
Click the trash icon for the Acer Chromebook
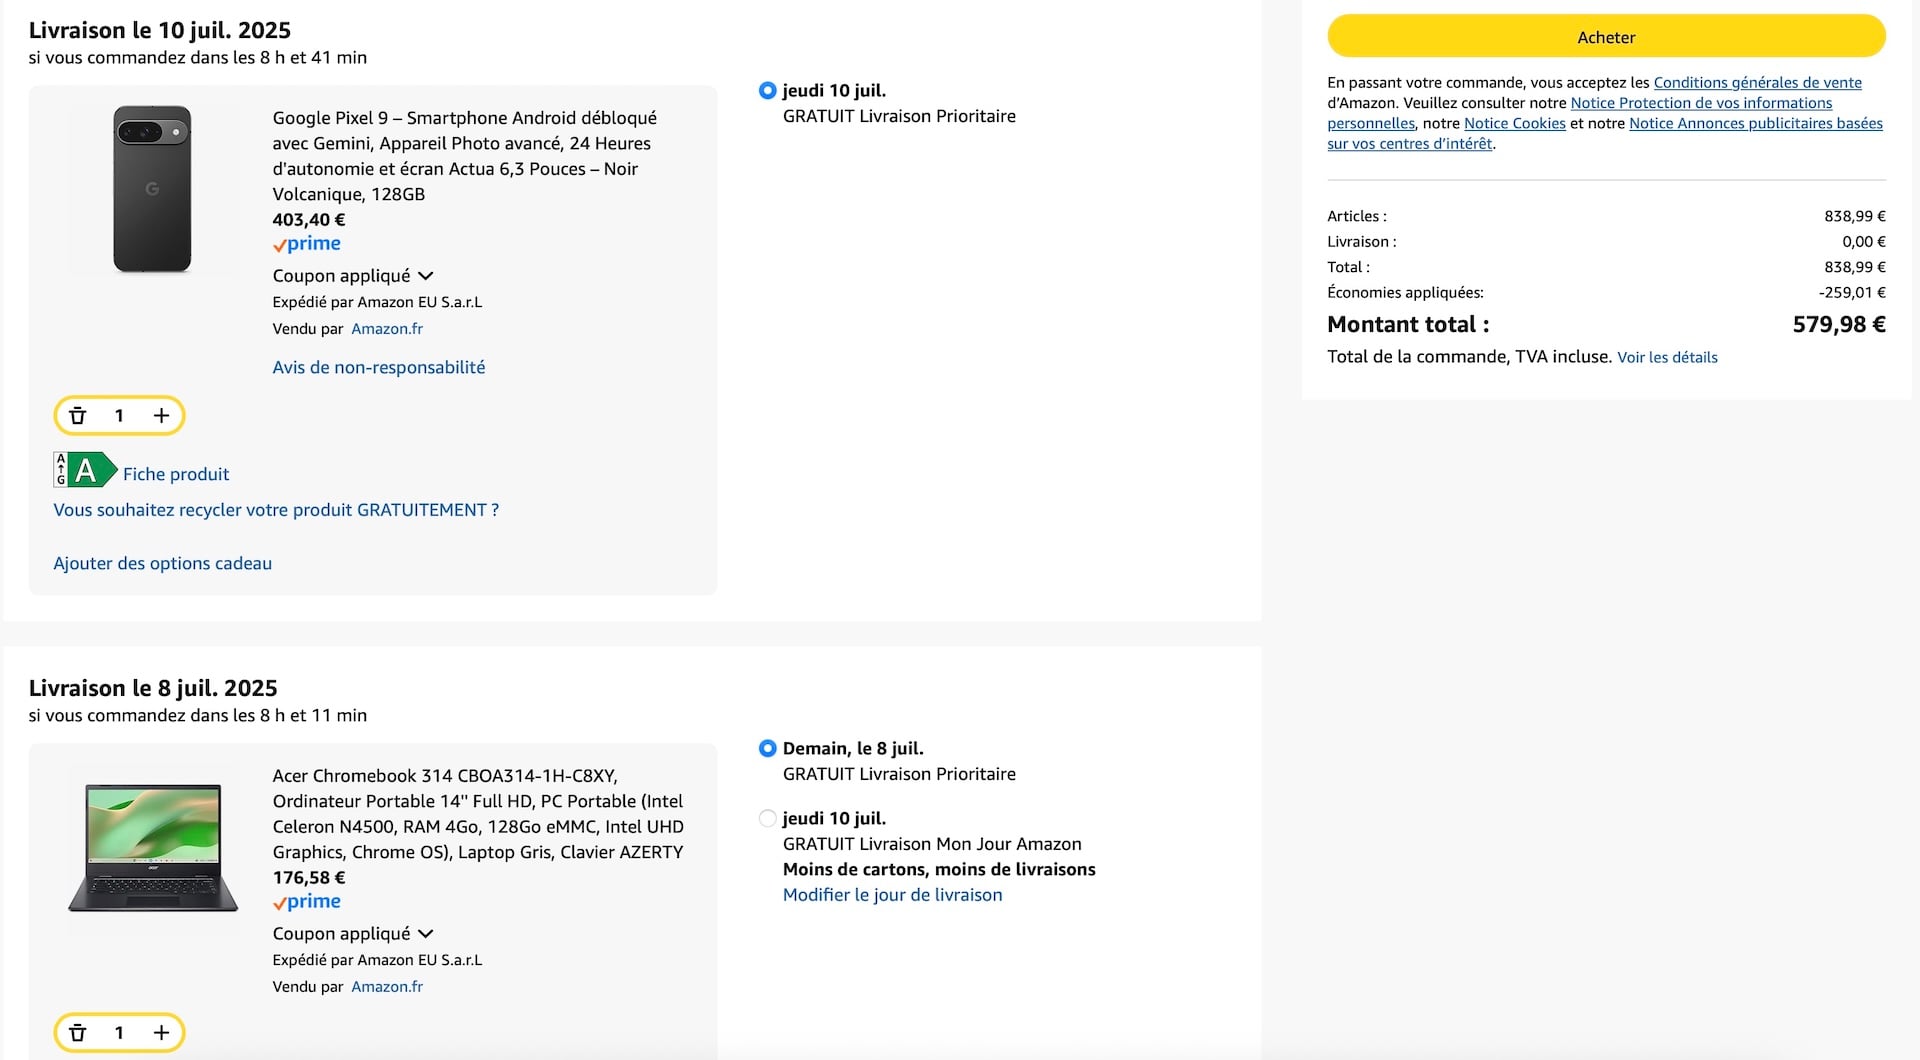click(x=78, y=1033)
